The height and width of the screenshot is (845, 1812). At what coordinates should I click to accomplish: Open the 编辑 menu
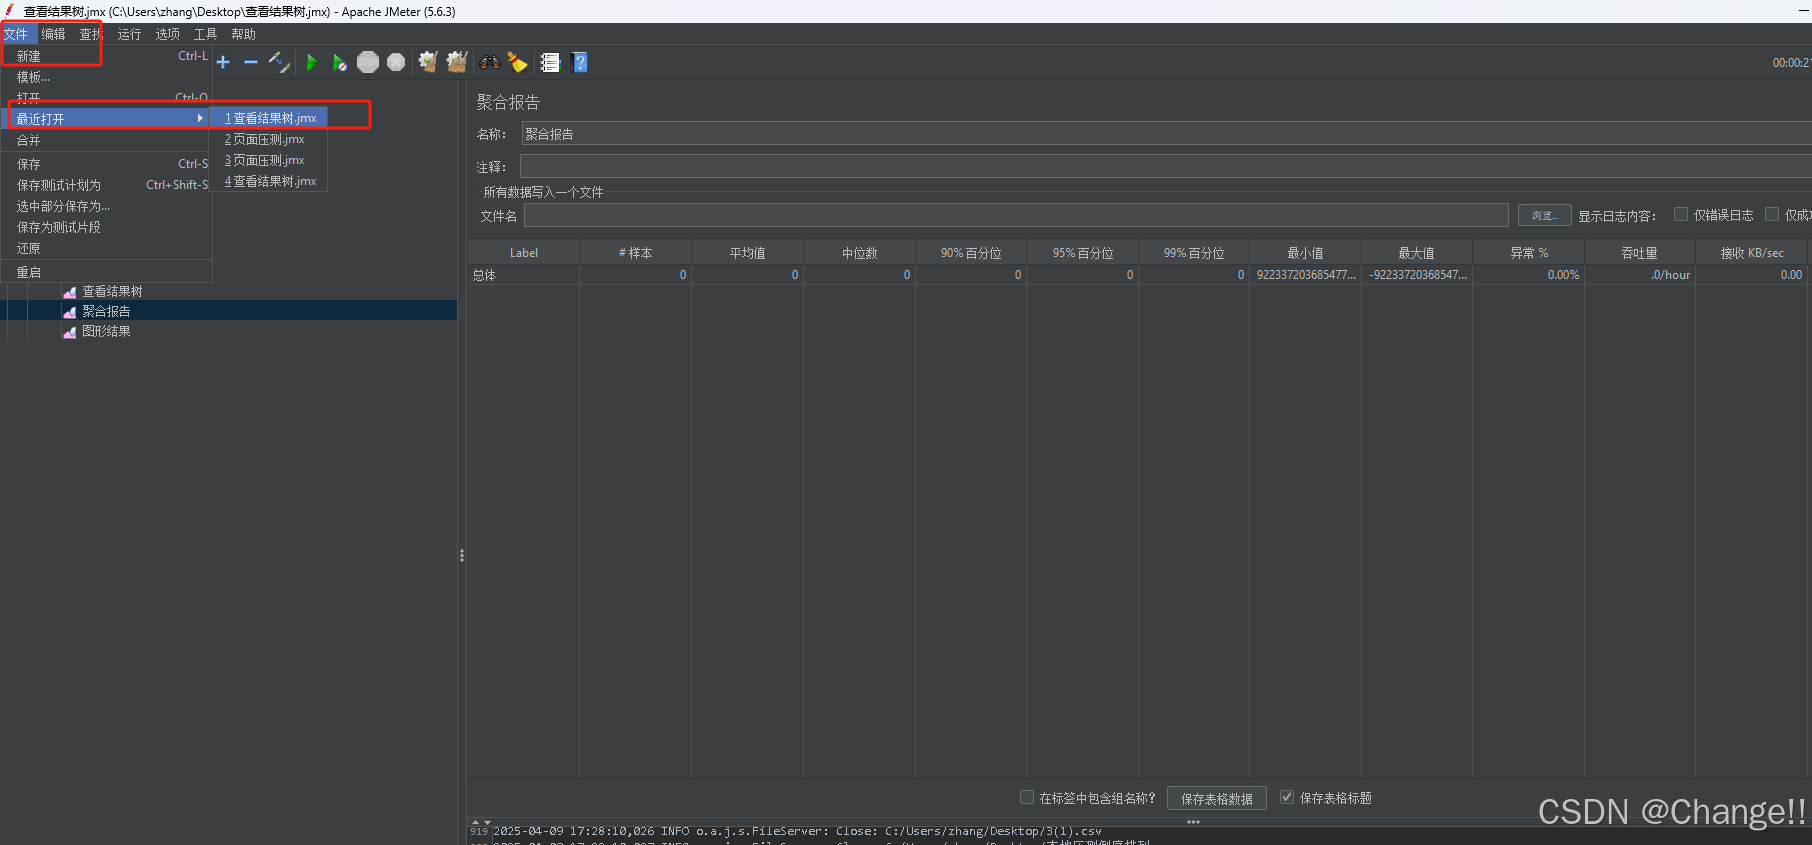pyautogui.click(x=54, y=34)
